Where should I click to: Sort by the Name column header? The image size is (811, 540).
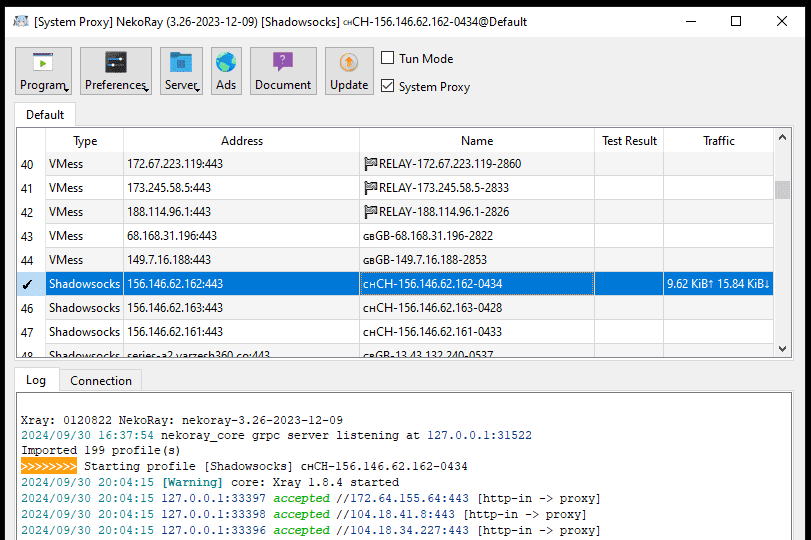click(x=477, y=141)
